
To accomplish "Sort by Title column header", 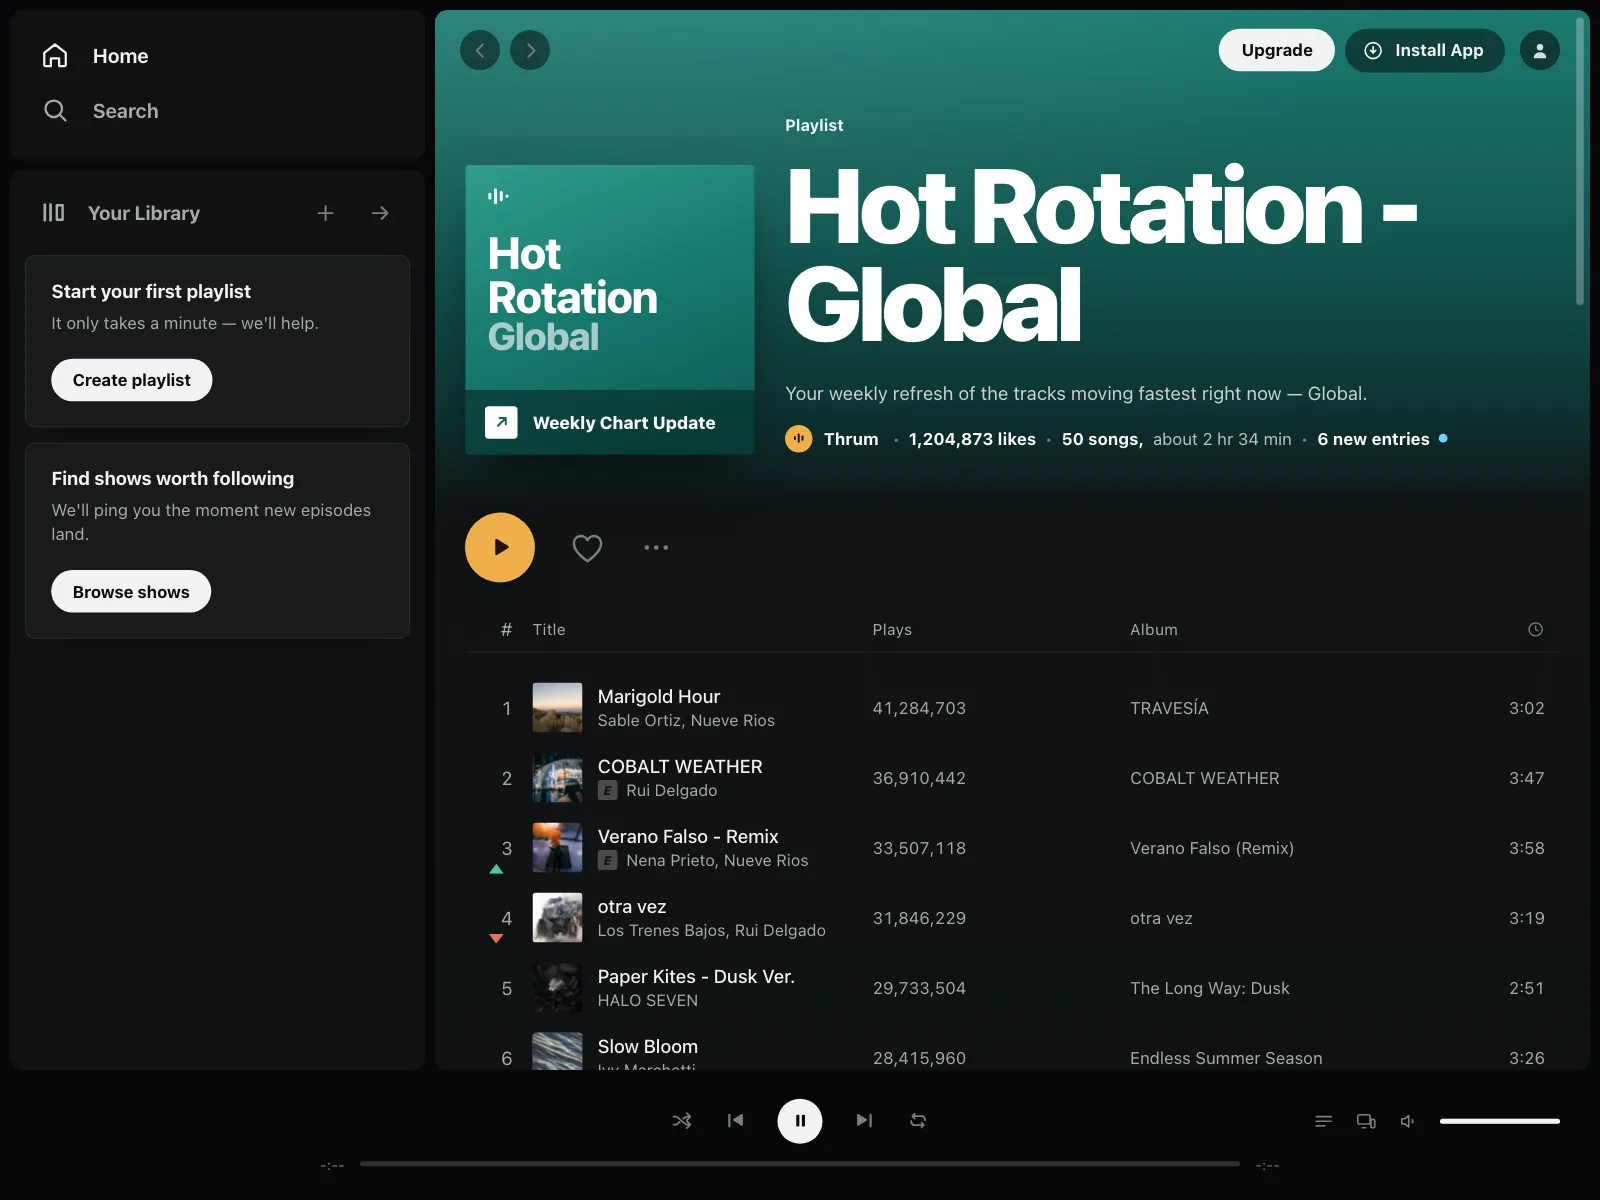I will tap(549, 629).
